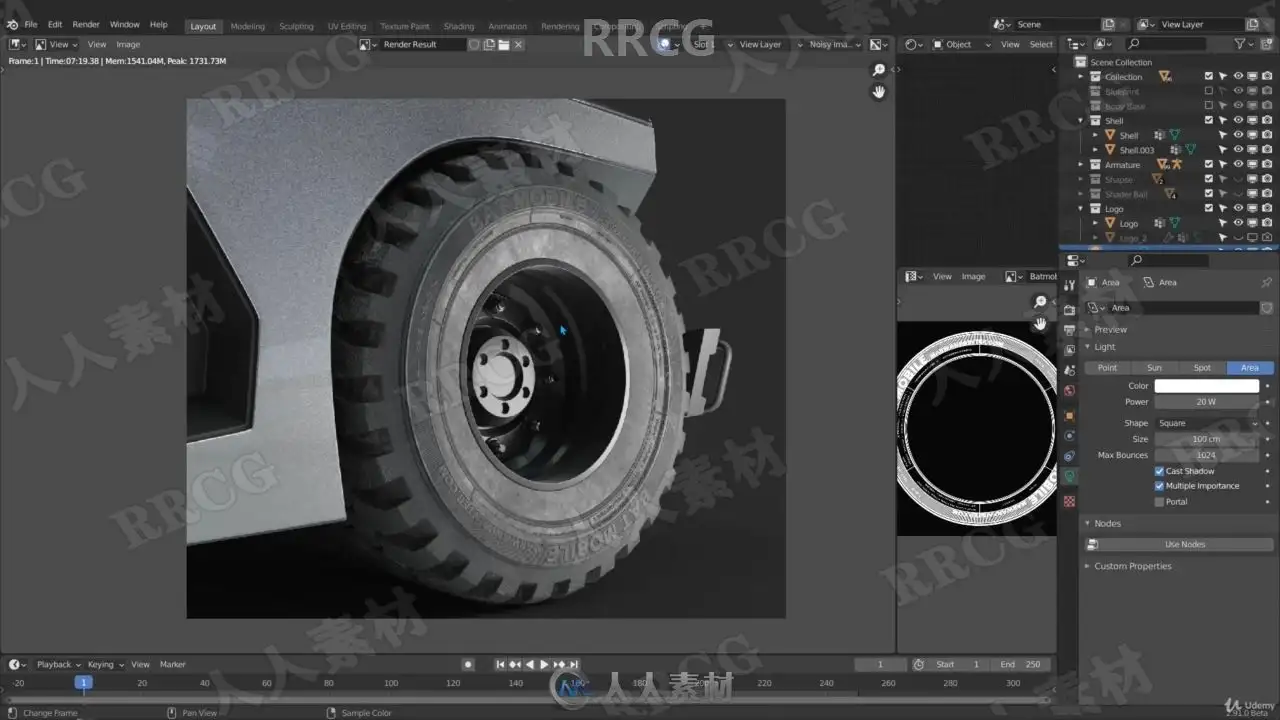
Task: Open the Marker menu in timeline
Action: click(x=173, y=665)
